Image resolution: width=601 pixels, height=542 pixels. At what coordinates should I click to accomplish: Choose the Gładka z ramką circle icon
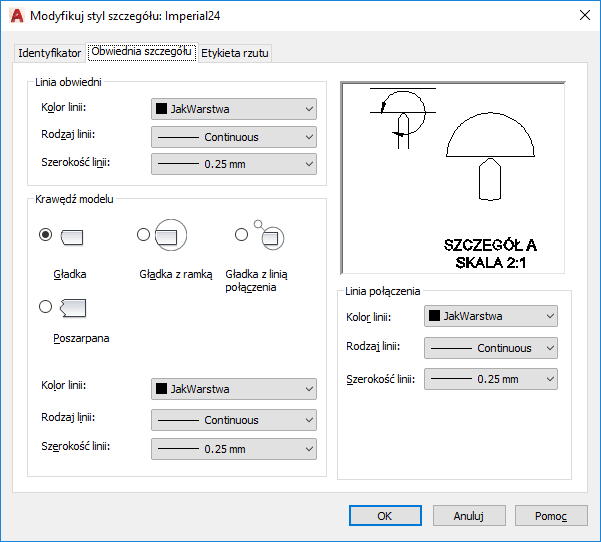tap(171, 235)
